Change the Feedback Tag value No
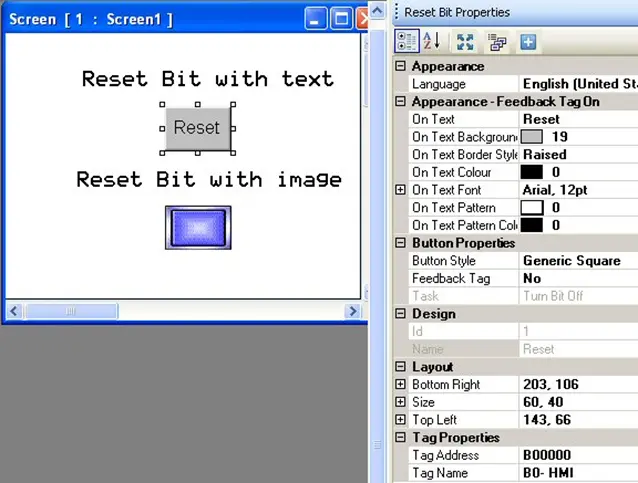The width and height of the screenshot is (638, 483). pyautogui.click(x=579, y=278)
